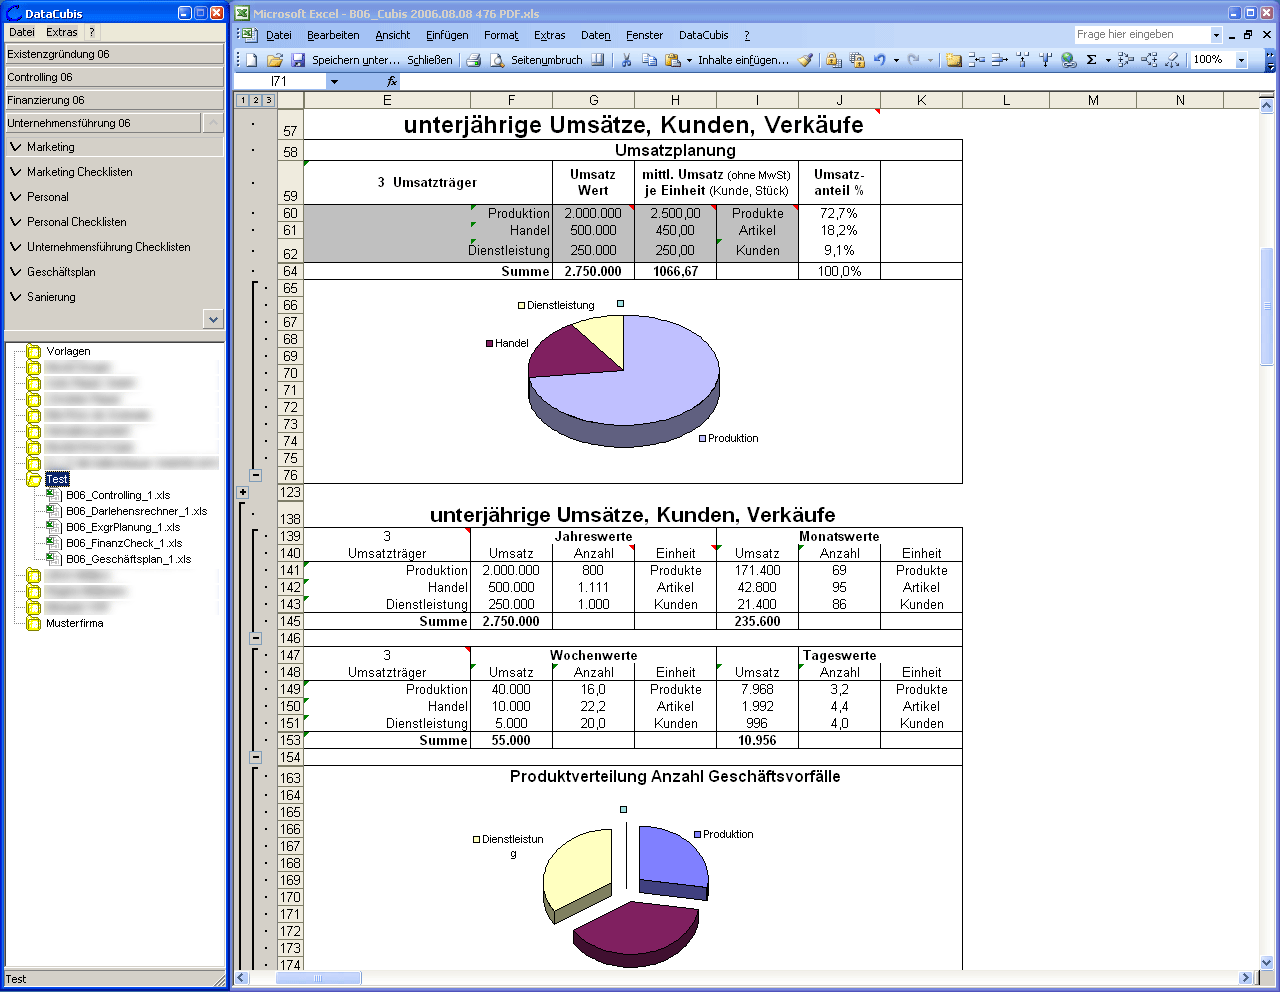Screen dimensions: 1280x992
Task: Open the zoom 100% dropdown
Action: coord(1241,60)
